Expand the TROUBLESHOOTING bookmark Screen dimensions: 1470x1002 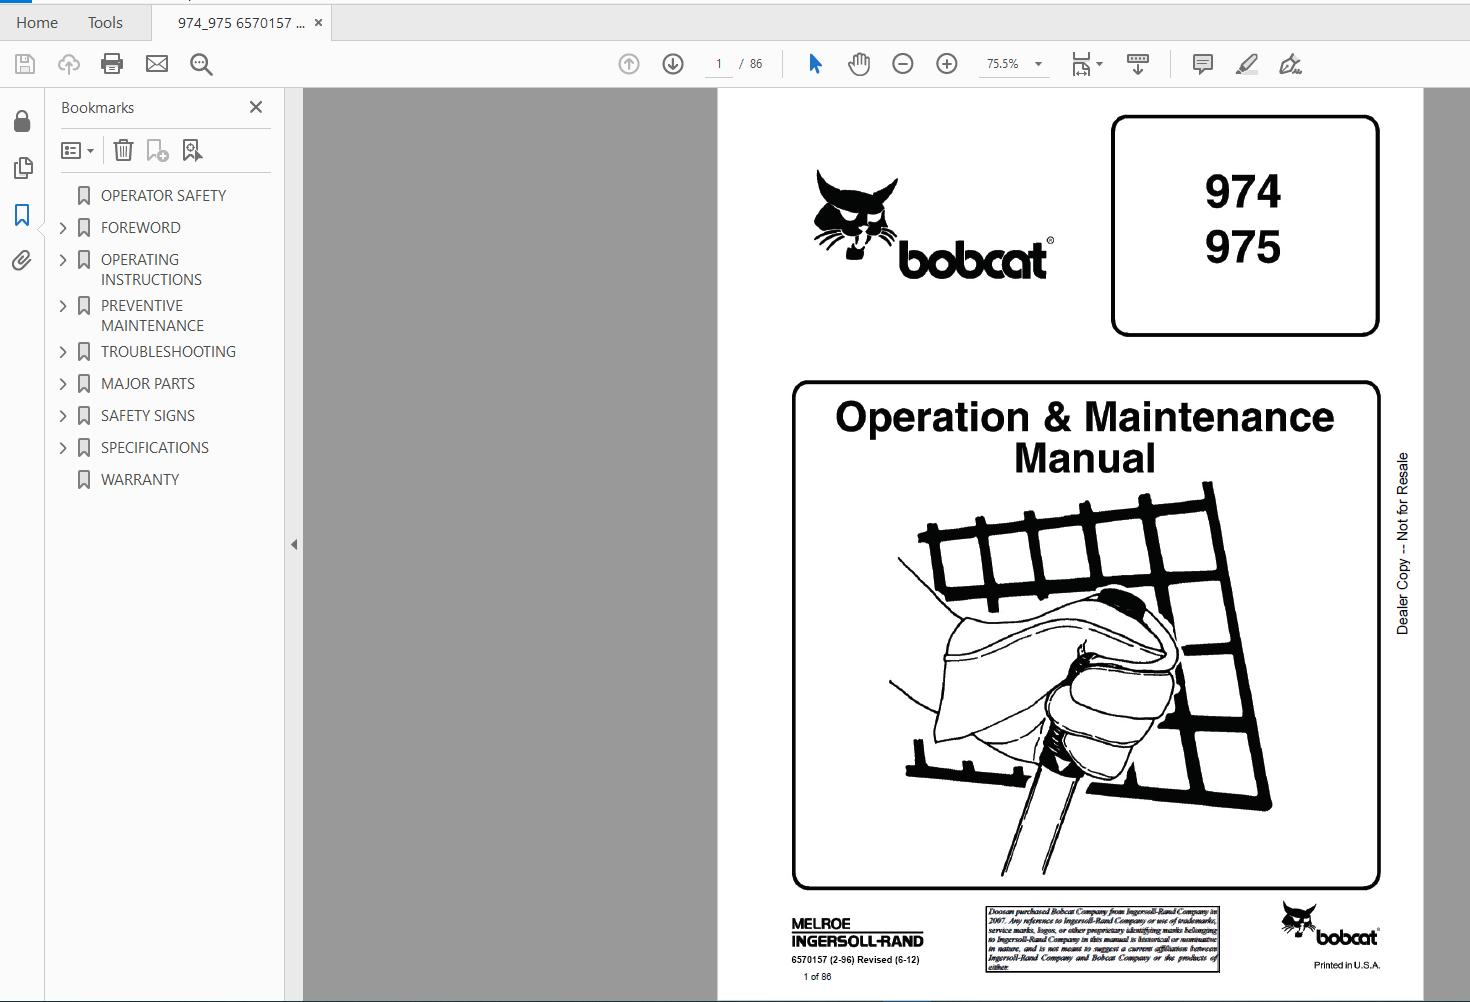click(62, 351)
